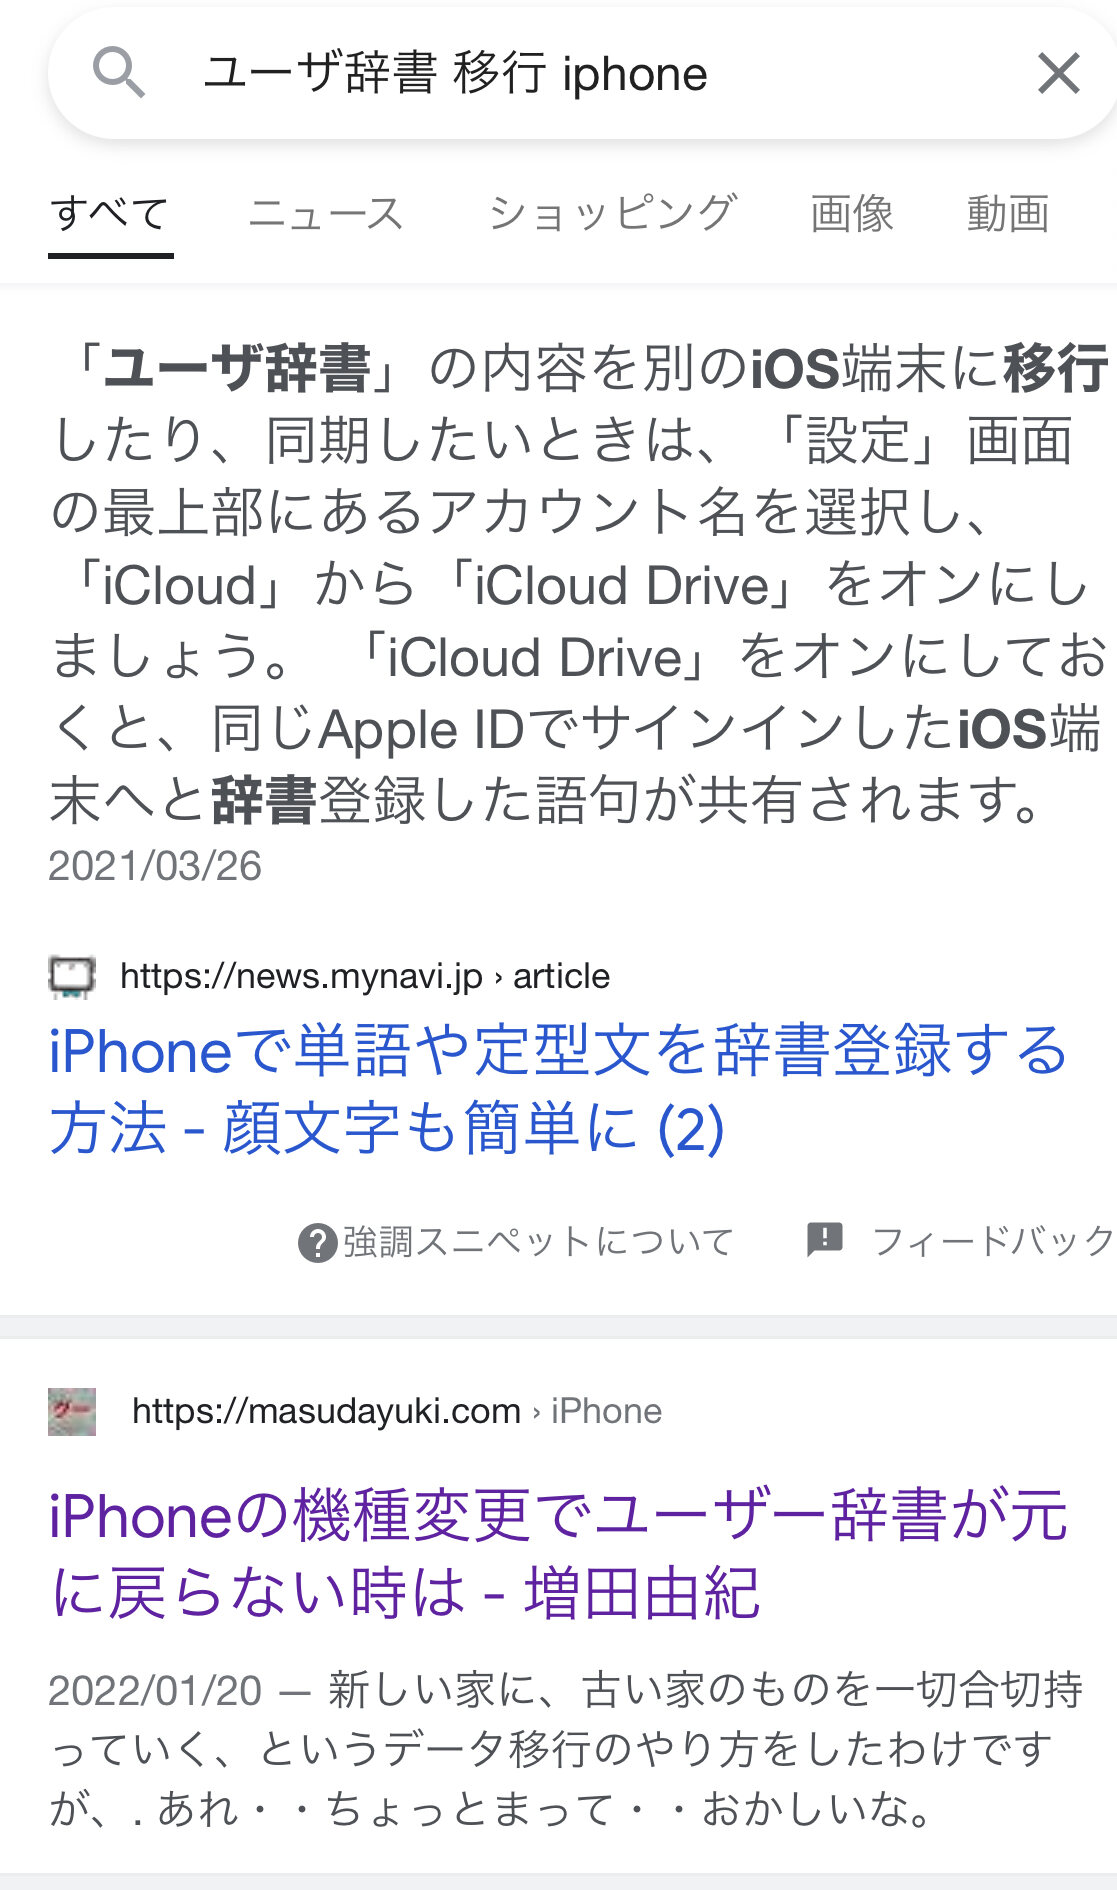Click the フィードバック text link

[993, 1241]
